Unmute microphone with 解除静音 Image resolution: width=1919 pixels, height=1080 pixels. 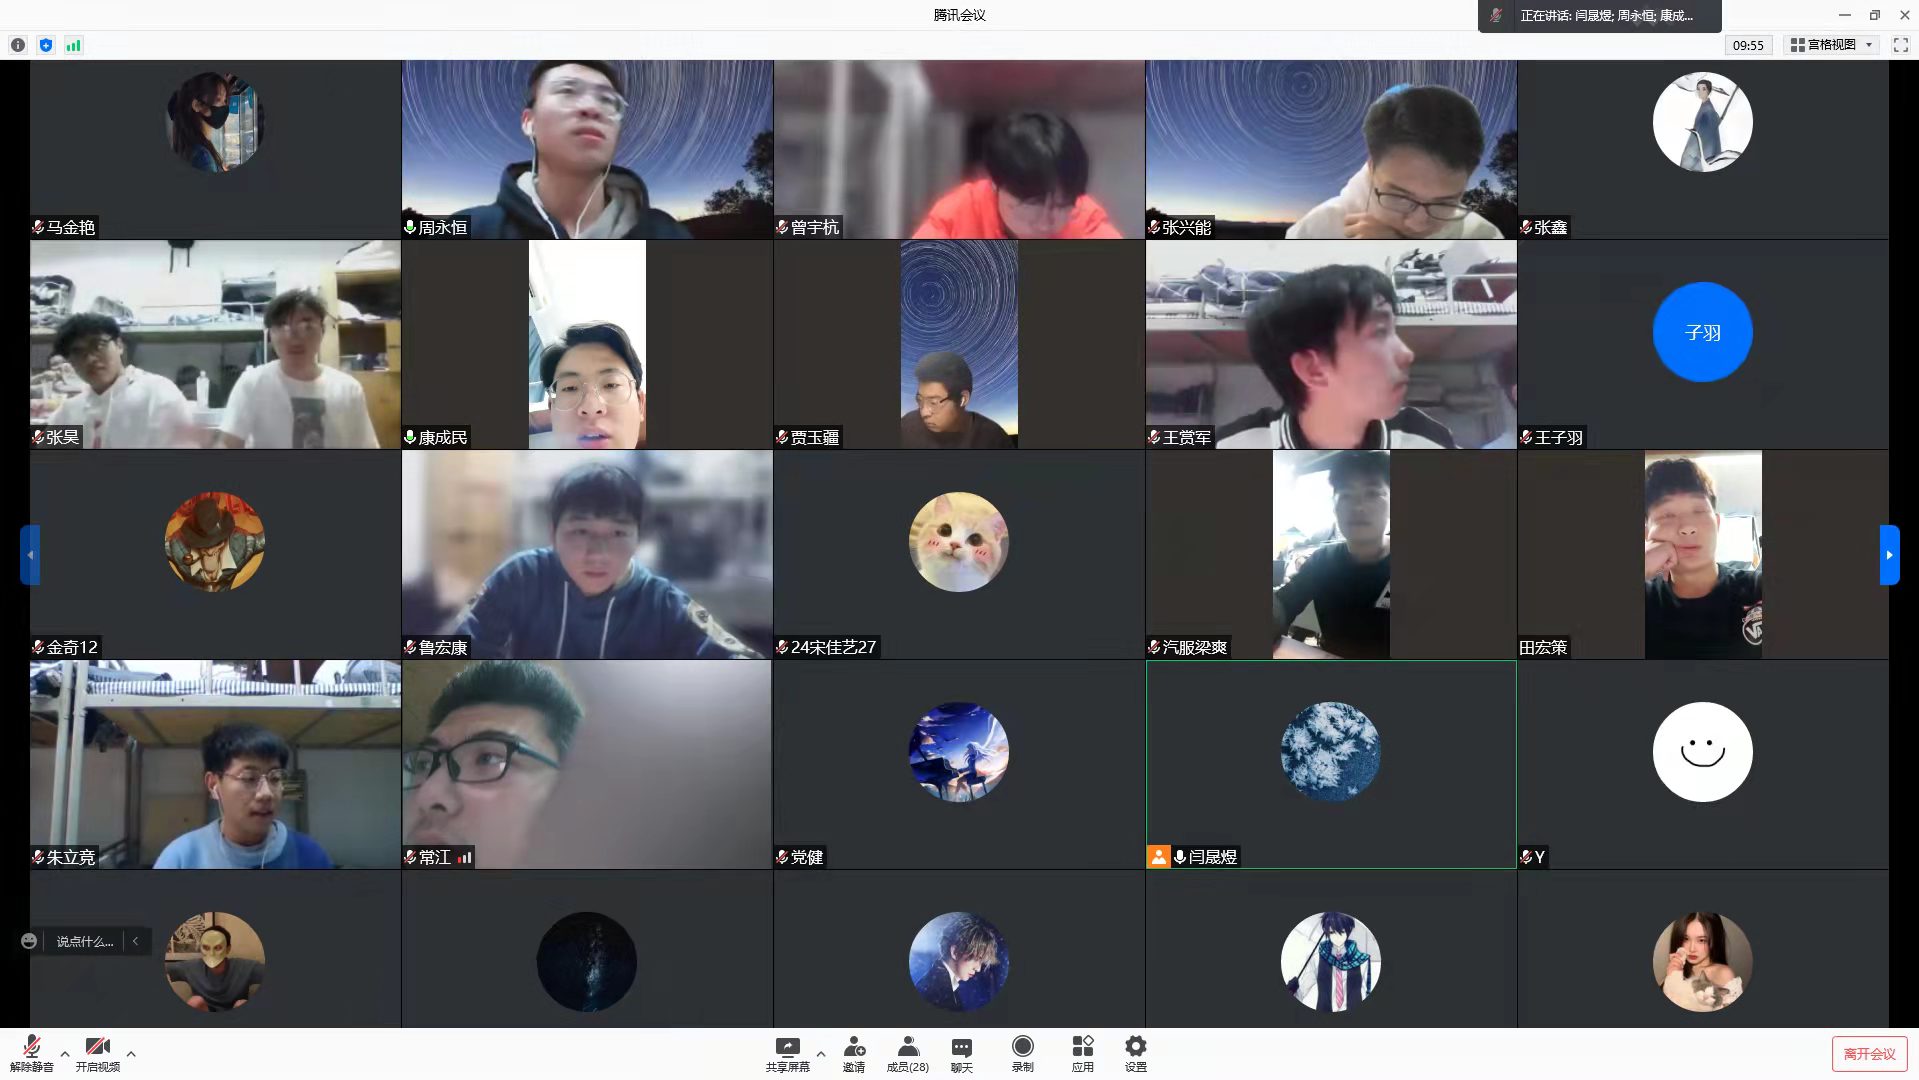32,1053
